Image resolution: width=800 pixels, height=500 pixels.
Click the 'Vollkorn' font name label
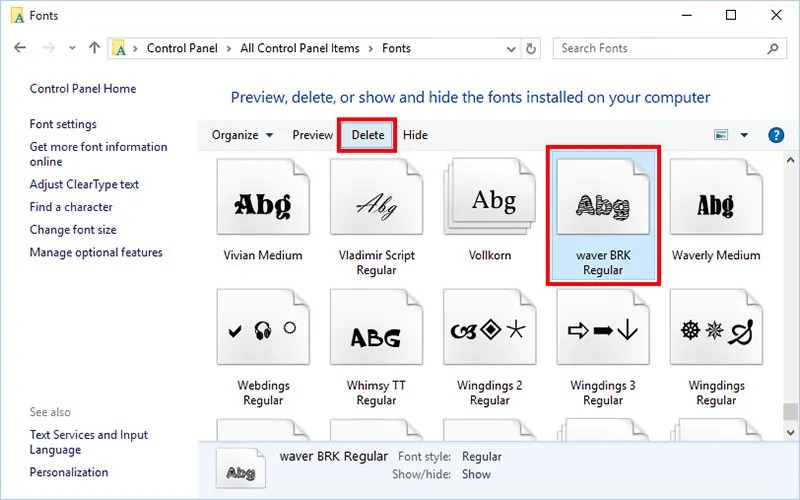pos(490,255)
